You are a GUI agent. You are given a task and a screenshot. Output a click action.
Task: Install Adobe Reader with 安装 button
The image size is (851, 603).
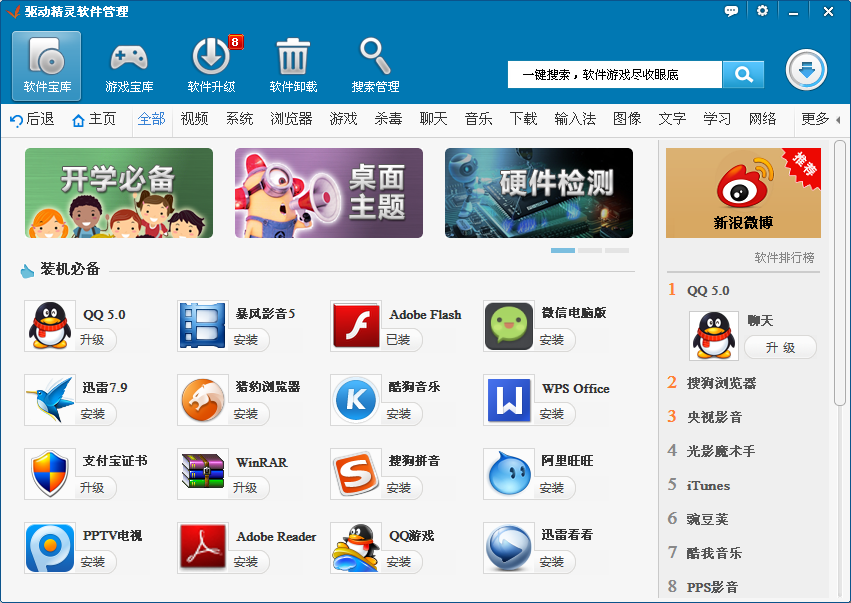[x=246, y=562]
